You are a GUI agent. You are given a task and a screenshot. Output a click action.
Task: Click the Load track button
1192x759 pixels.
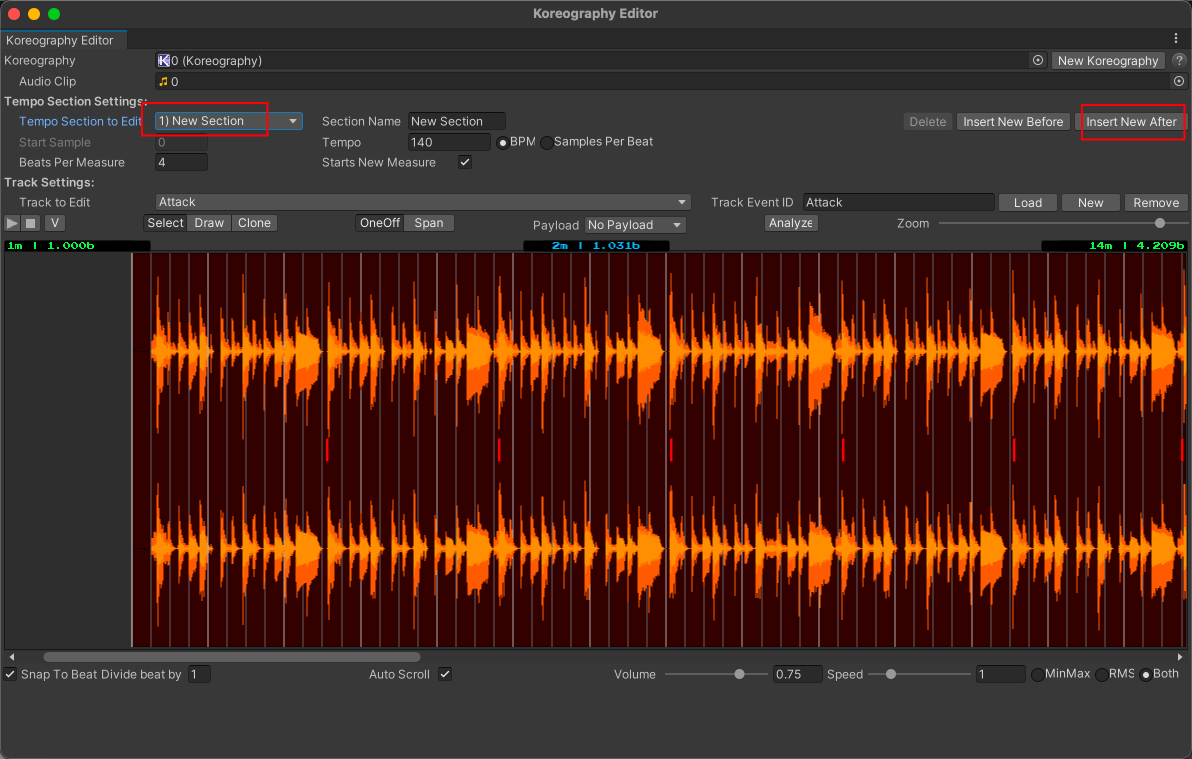click(x=1028, y=202)
